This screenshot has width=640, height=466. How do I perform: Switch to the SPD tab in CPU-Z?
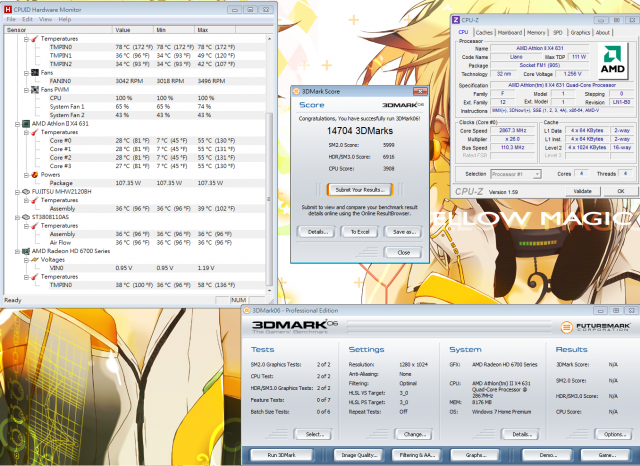[x=558, y=33]
